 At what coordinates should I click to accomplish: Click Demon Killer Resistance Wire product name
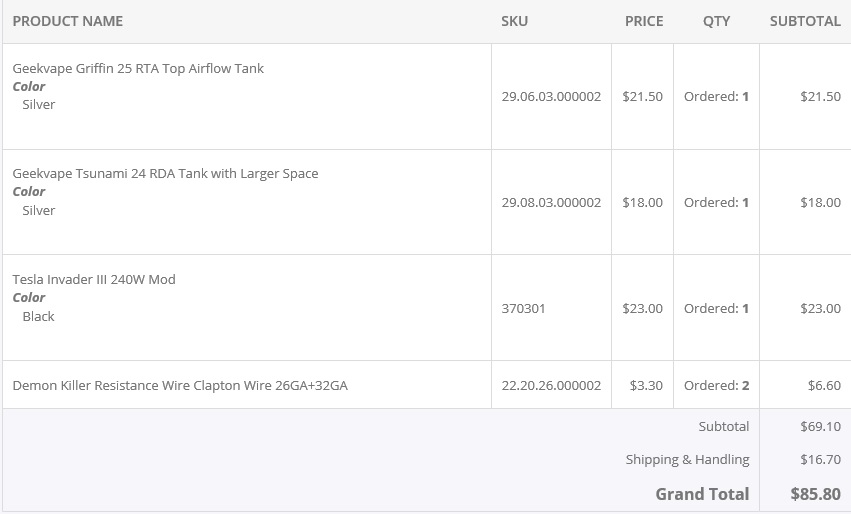pos(180,385)
